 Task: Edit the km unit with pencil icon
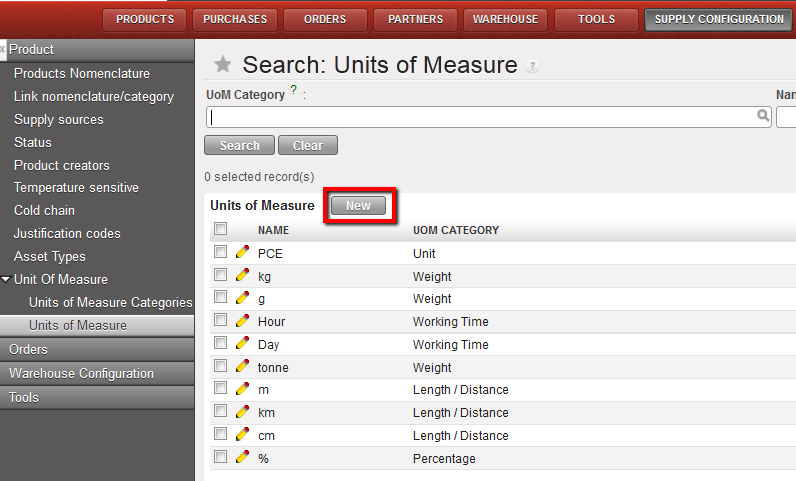[242, 412]
